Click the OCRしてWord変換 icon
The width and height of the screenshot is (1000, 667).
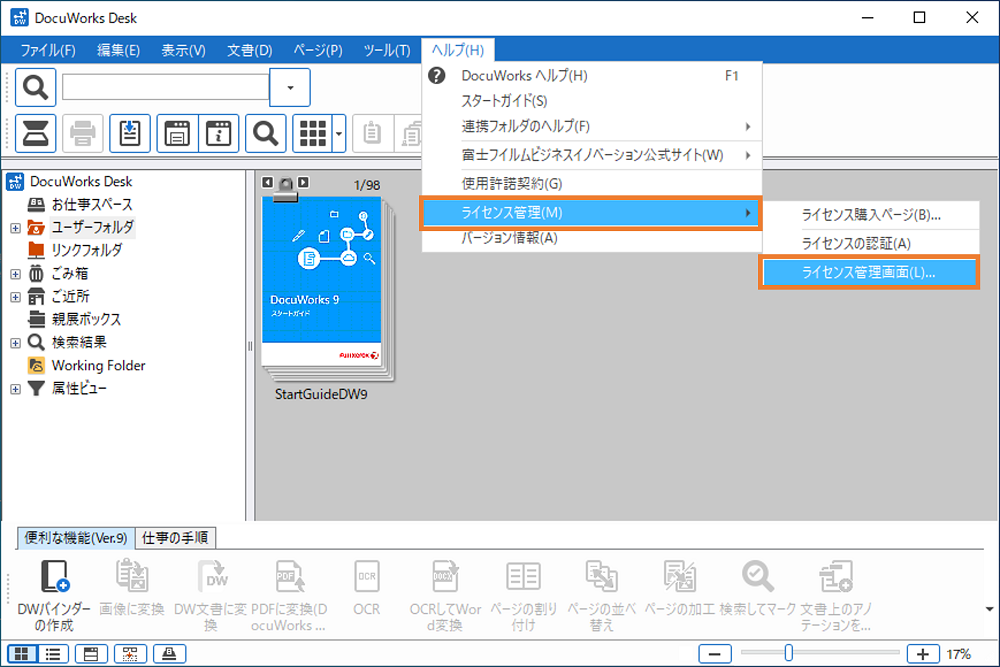pos(445,575)
